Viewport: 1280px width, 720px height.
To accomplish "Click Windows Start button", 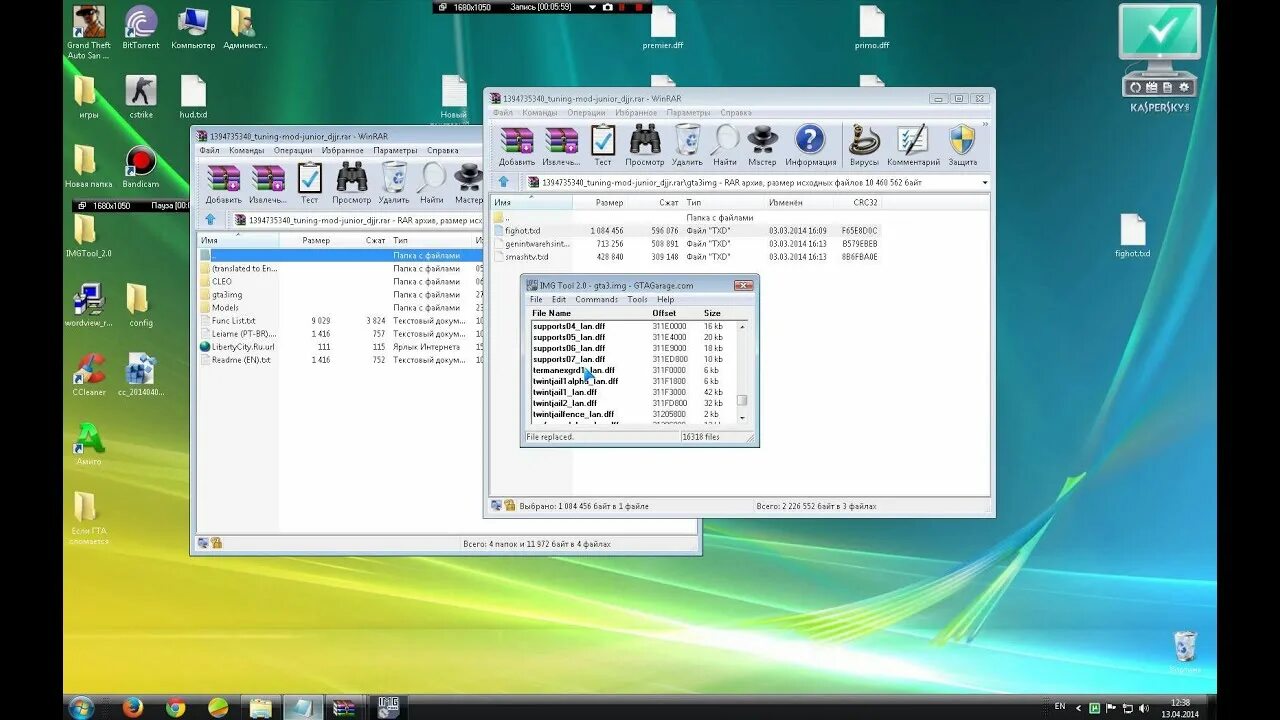I will (81, 707).
